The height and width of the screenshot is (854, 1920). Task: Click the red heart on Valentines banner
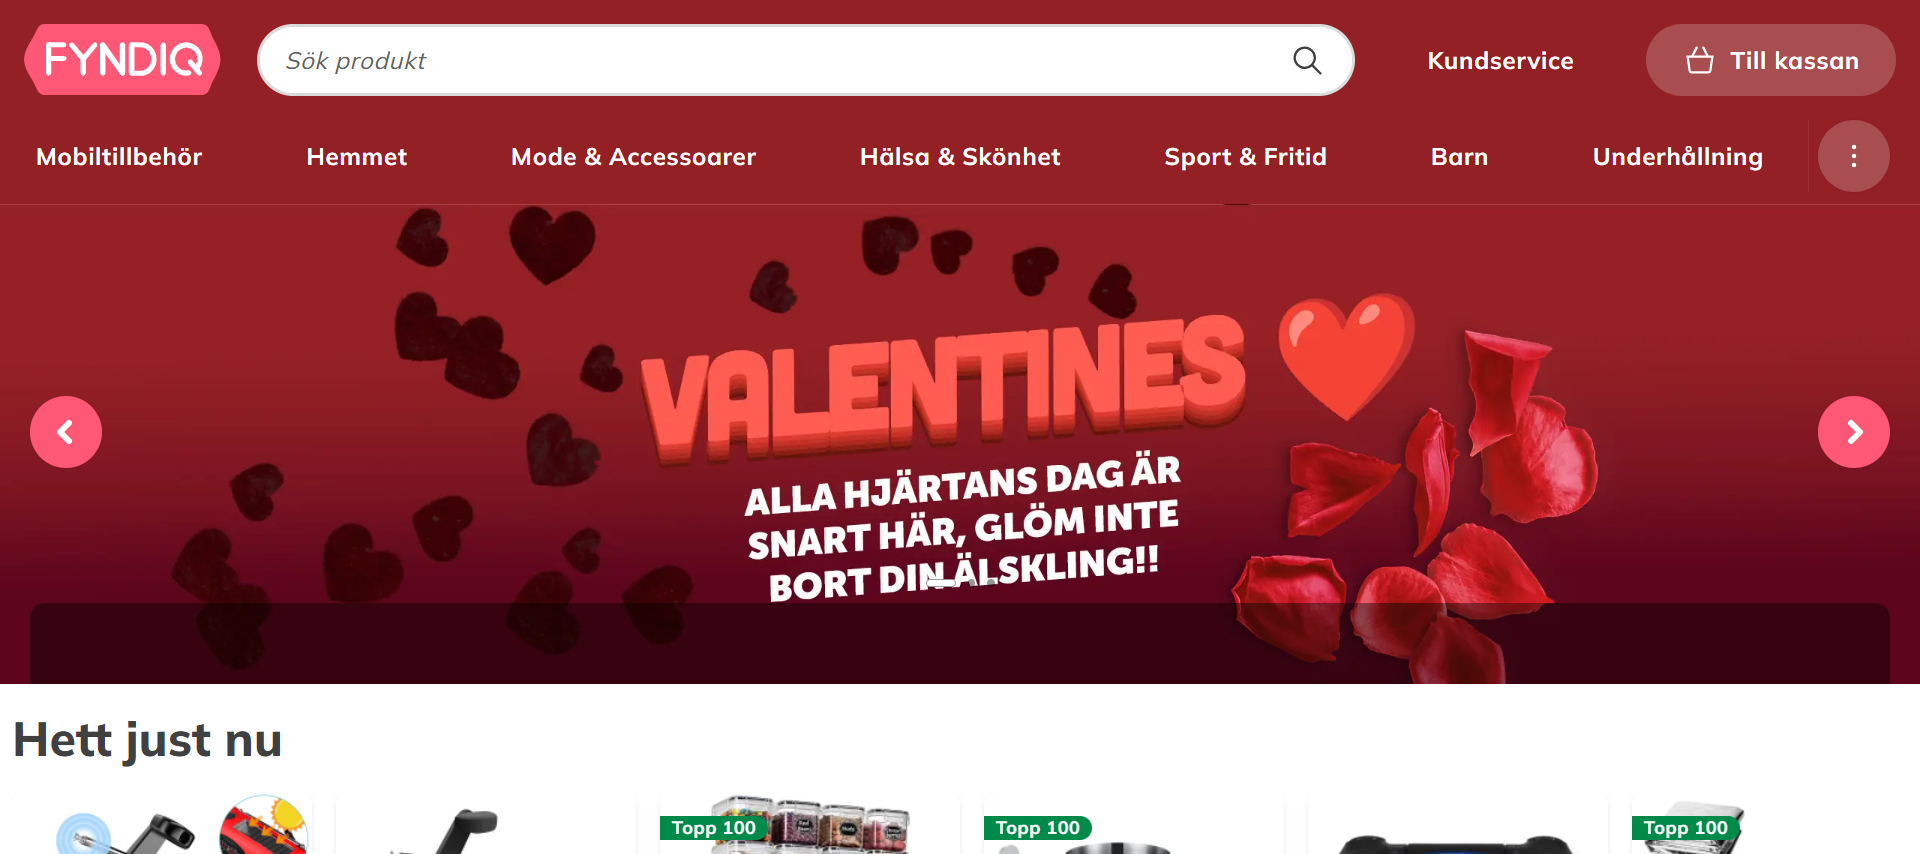coord(1347,357)
